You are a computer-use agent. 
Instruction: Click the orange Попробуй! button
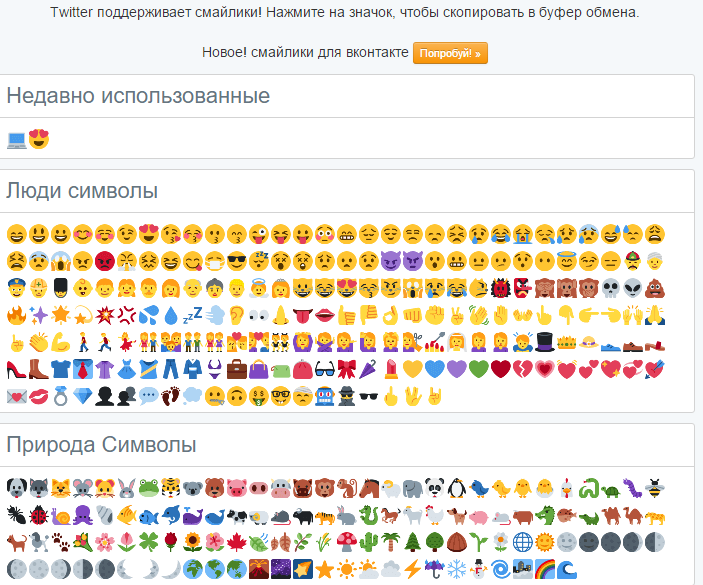point(450,53)
